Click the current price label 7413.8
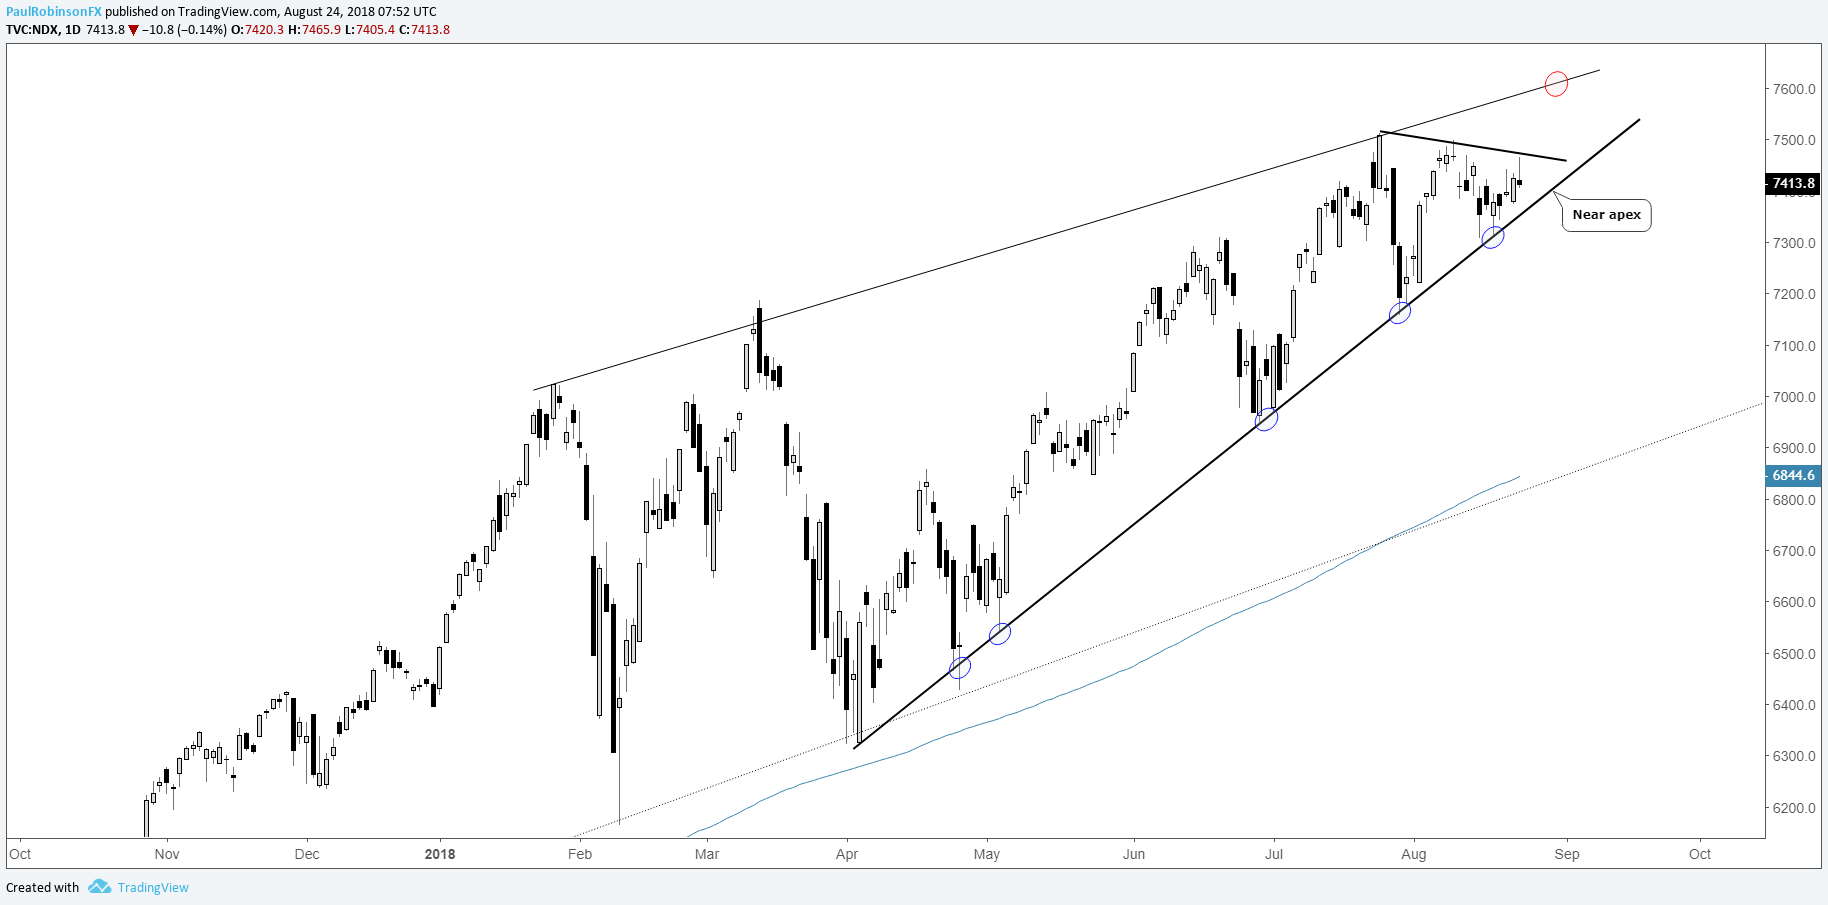The image size is (1828, 905). click(1793, 183)
